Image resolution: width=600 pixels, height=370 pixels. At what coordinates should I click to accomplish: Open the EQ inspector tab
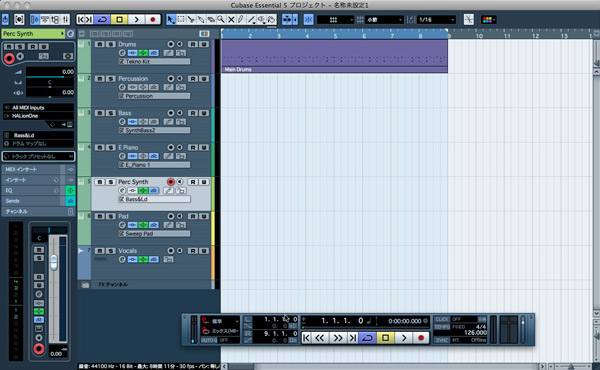(32, 190)
